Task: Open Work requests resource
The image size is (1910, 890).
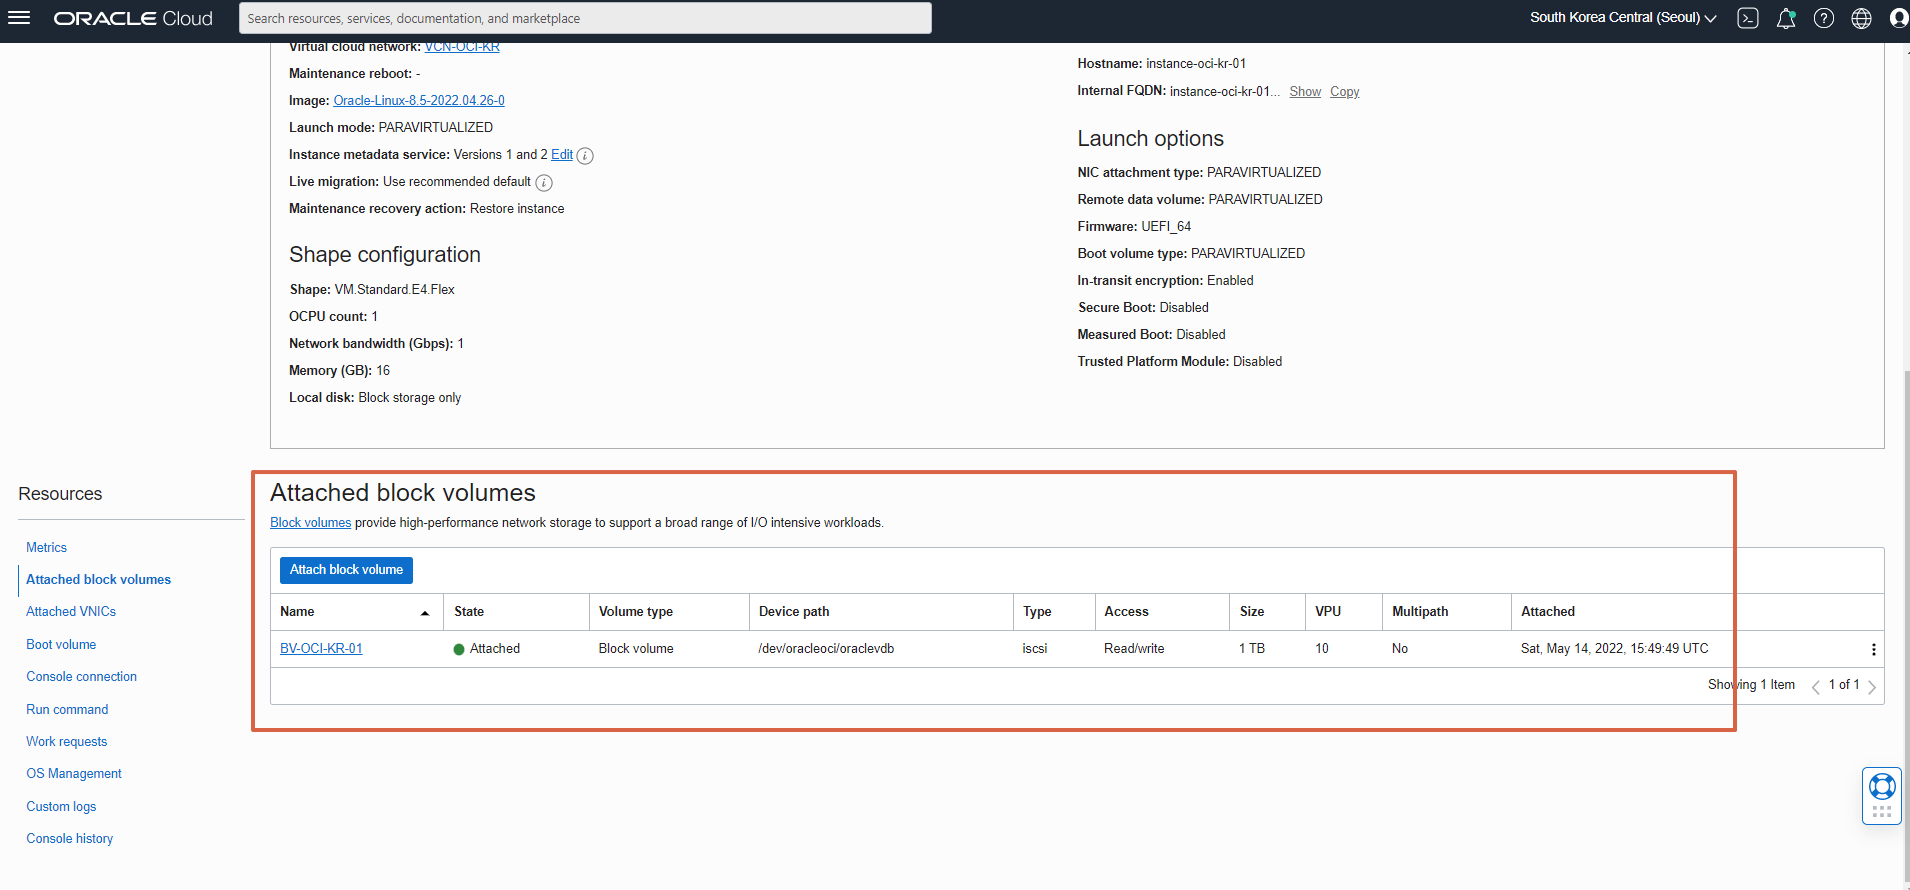Action: point(66,741)
